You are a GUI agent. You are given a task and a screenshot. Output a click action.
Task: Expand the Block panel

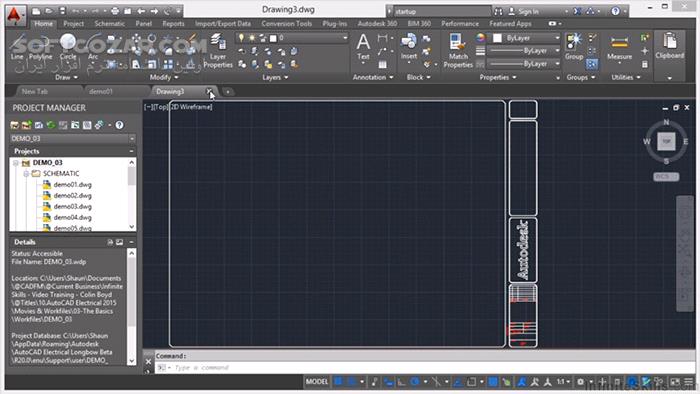[x=418, y=77]
